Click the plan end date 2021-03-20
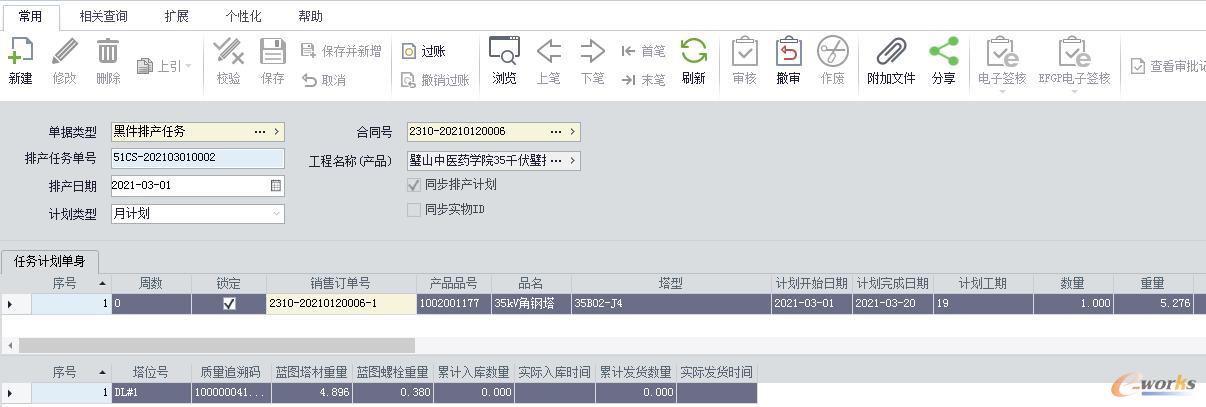 click(x=892, y=304)
